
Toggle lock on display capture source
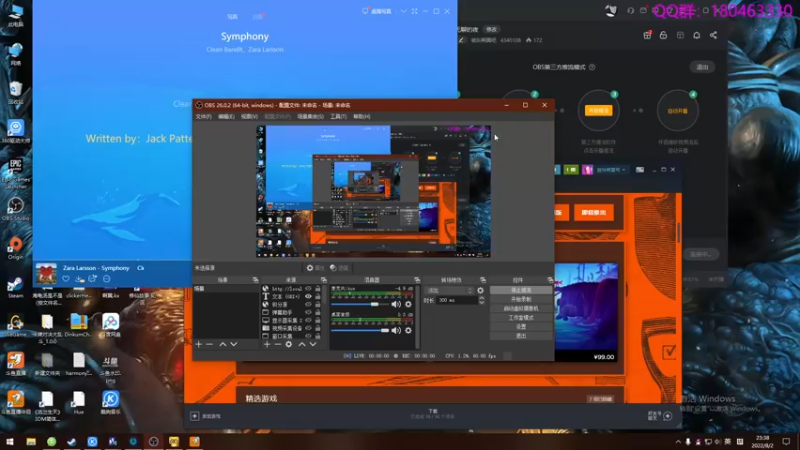tap(318, 320)
